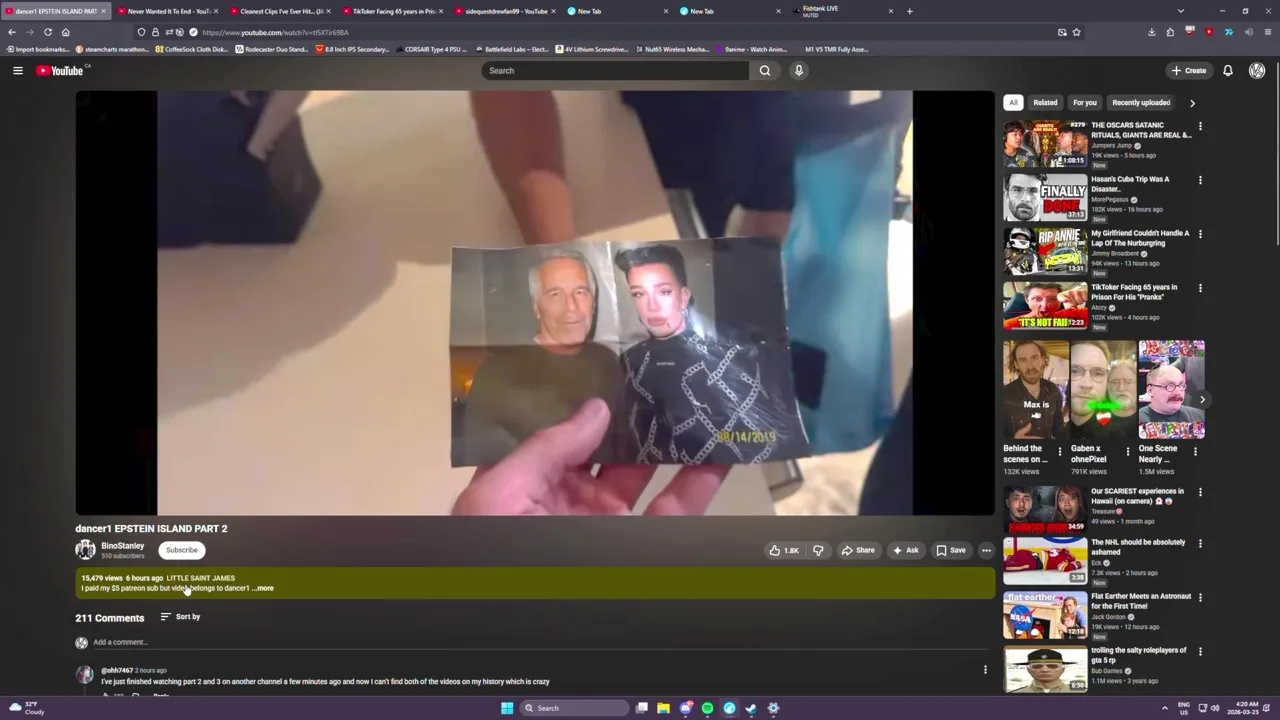Reload the page in browser toolbar
The image size is (1280, 720).
47,32
